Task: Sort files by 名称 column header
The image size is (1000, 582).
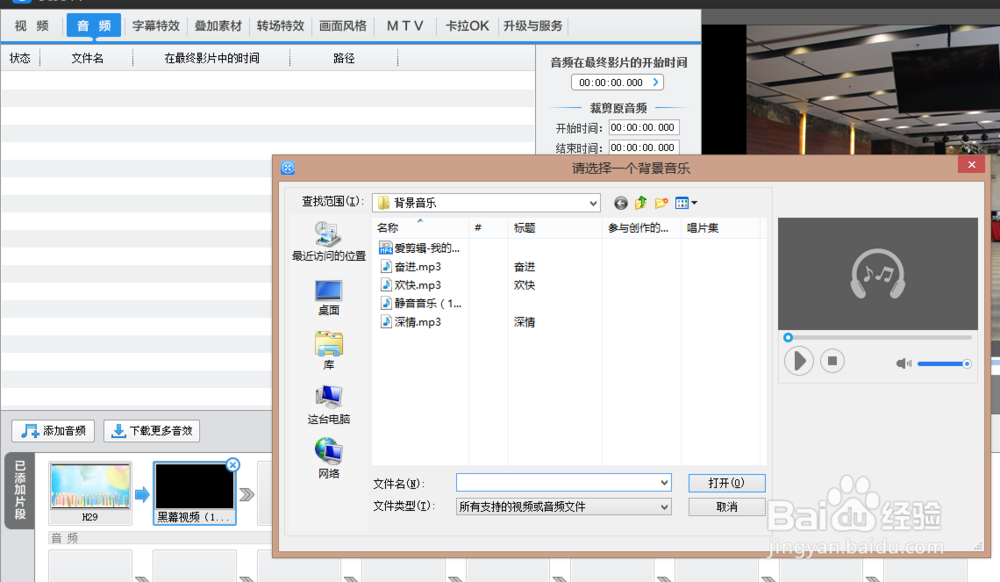Action: [x=420, y=228]
